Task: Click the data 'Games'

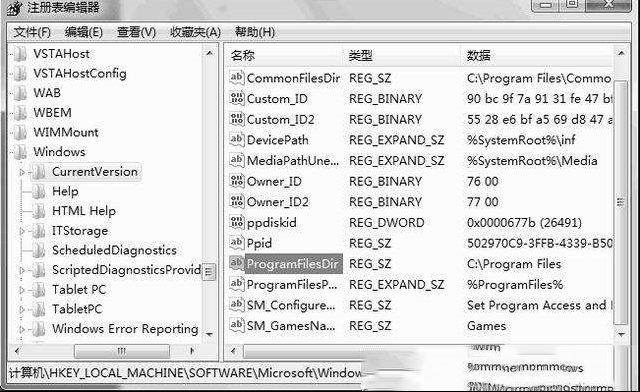Action: click(487, 326)
